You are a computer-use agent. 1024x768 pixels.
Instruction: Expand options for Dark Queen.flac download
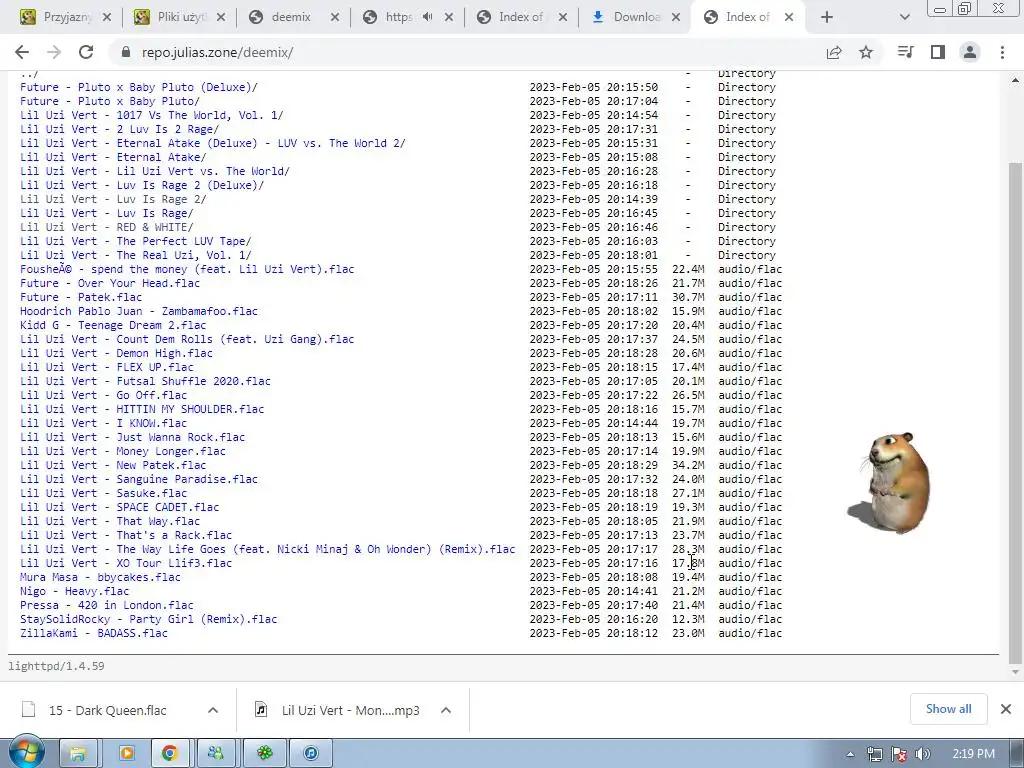click(x=213, y=710)
